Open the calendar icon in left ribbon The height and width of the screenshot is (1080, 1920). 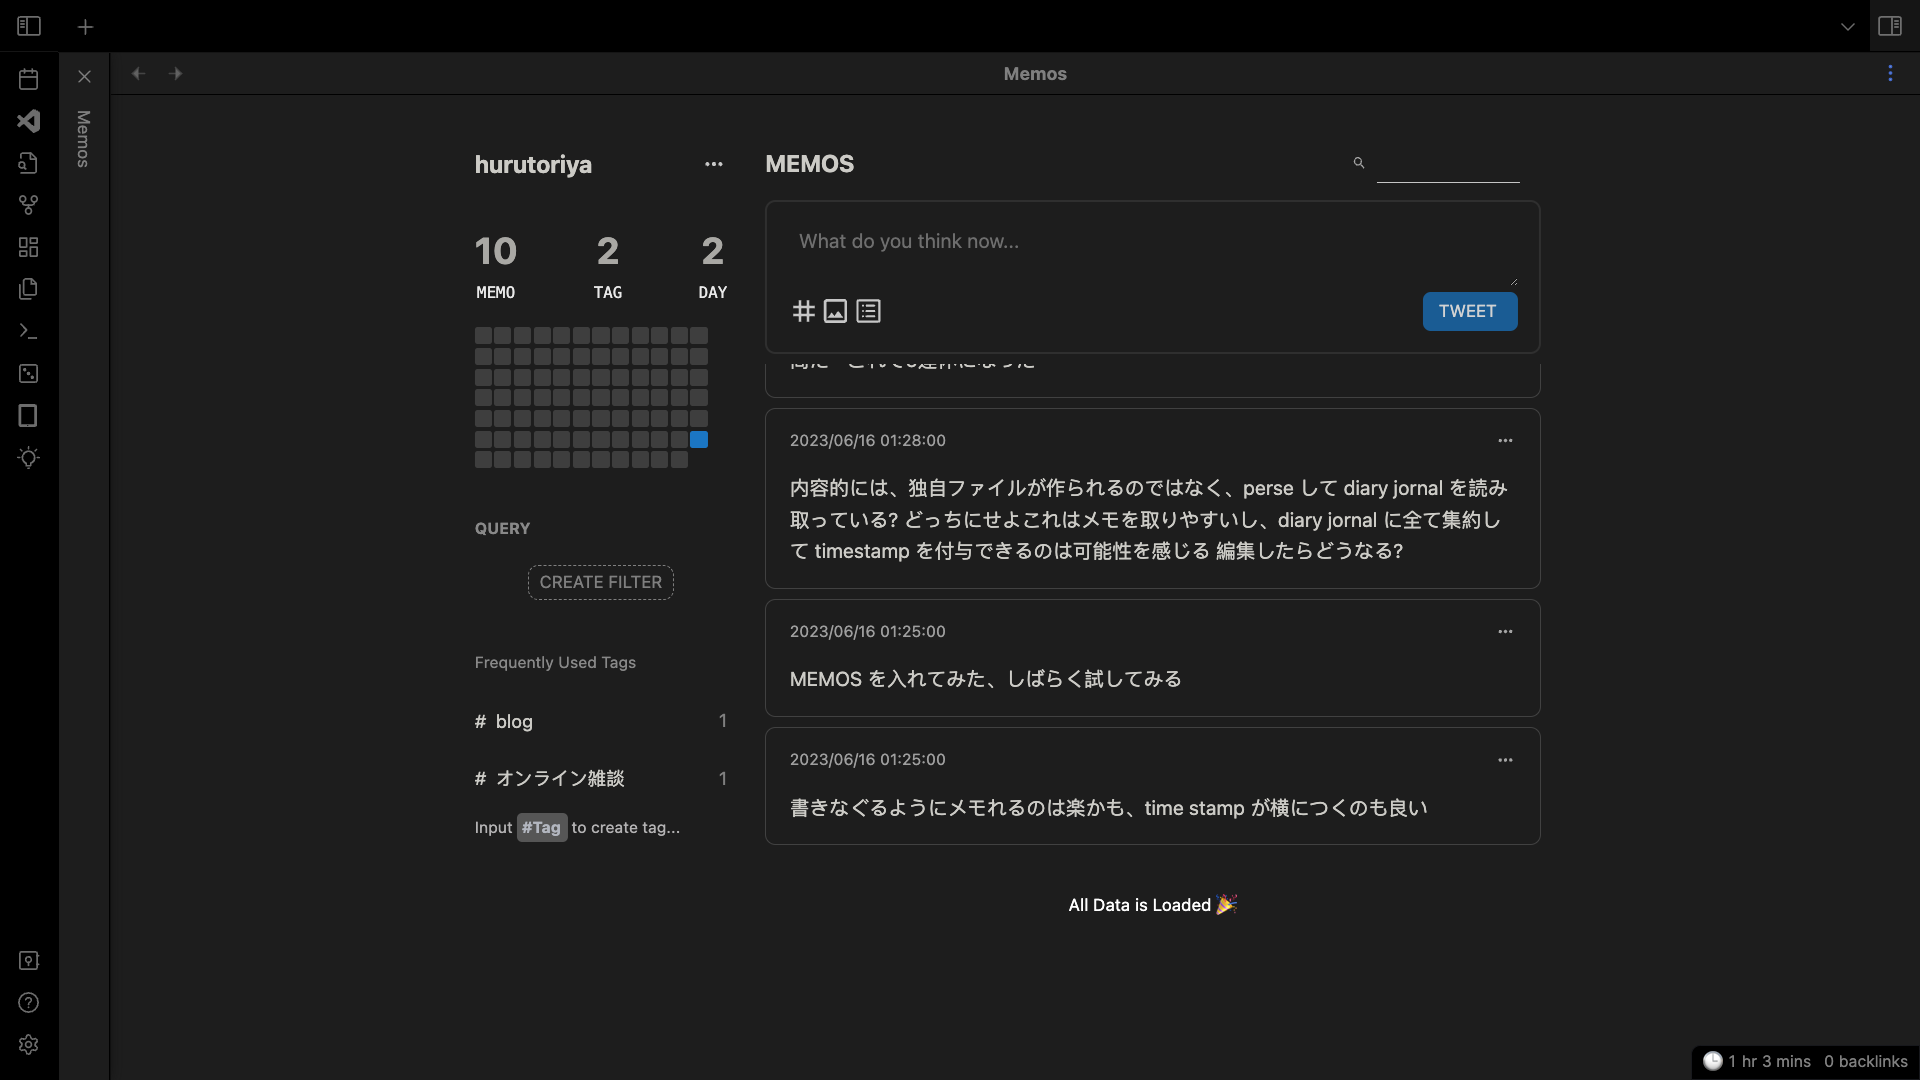[x=28, y=79]
